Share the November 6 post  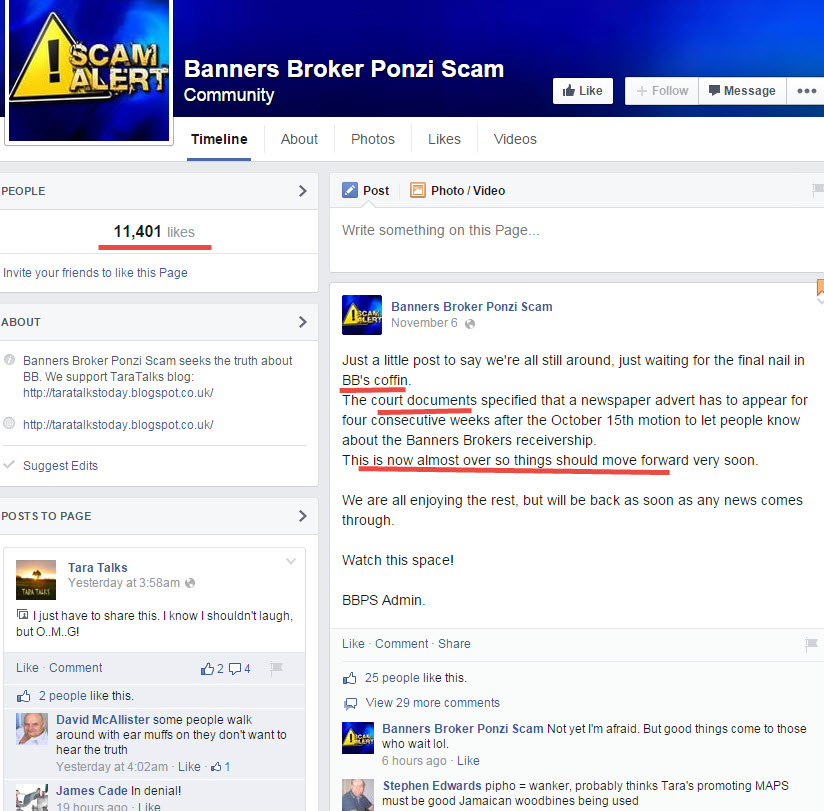tap(454, 644)
